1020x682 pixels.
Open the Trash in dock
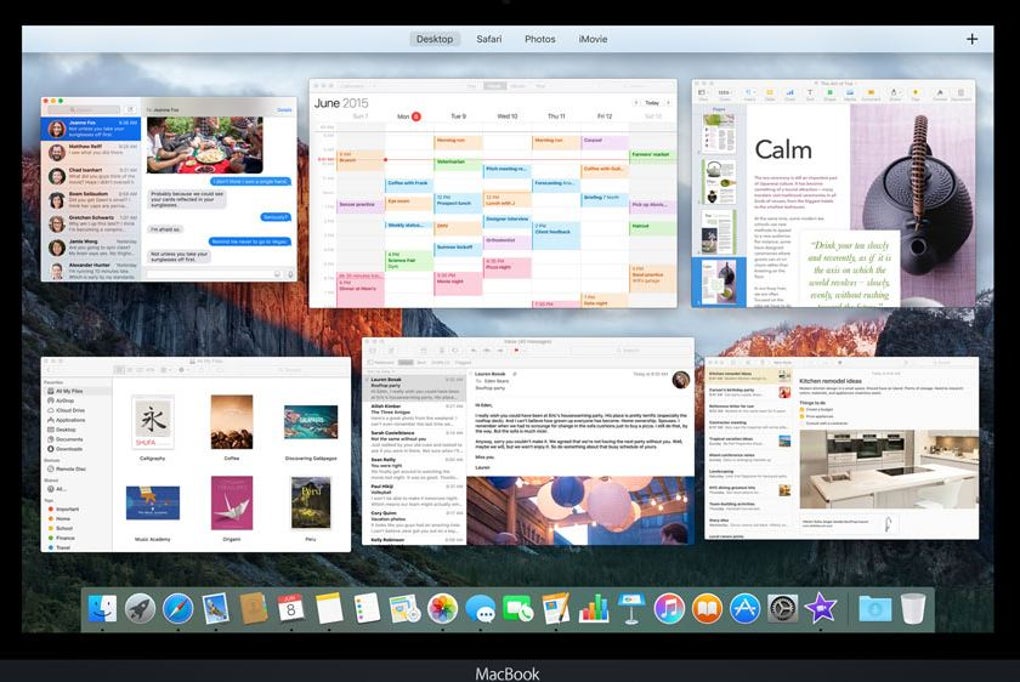pyautogui.click(x=913, y=609)
